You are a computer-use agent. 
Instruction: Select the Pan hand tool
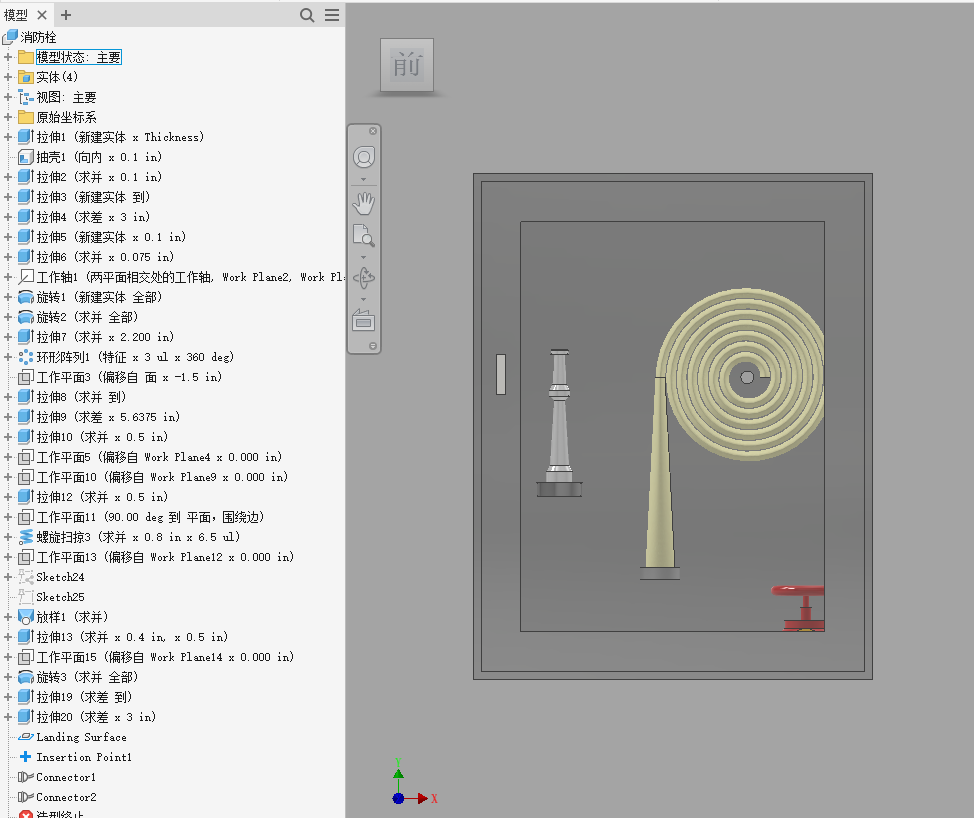click(364, 203)
